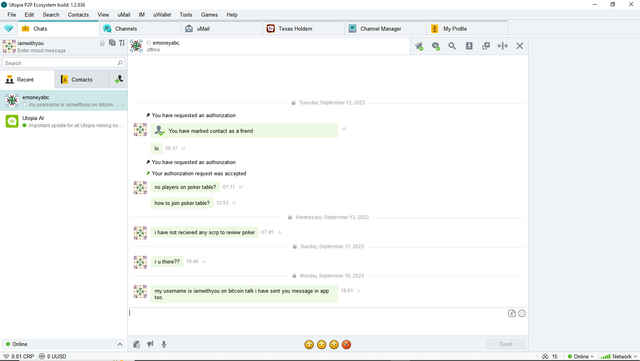Open the uWallet menu

[162, 15]
